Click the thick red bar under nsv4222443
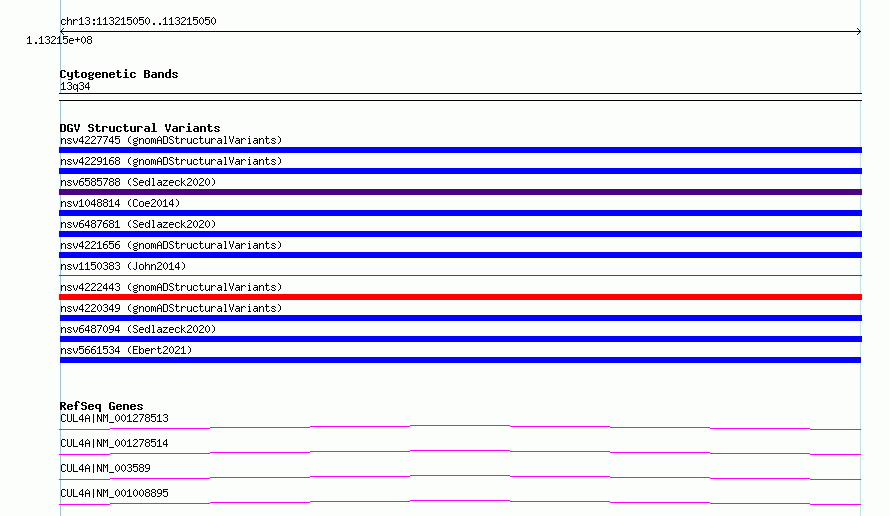This screenshot has height=516, width=890. point(460,297)
